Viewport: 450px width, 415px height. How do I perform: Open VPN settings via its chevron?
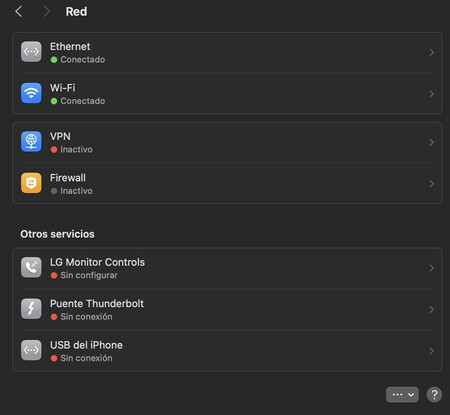431,142
